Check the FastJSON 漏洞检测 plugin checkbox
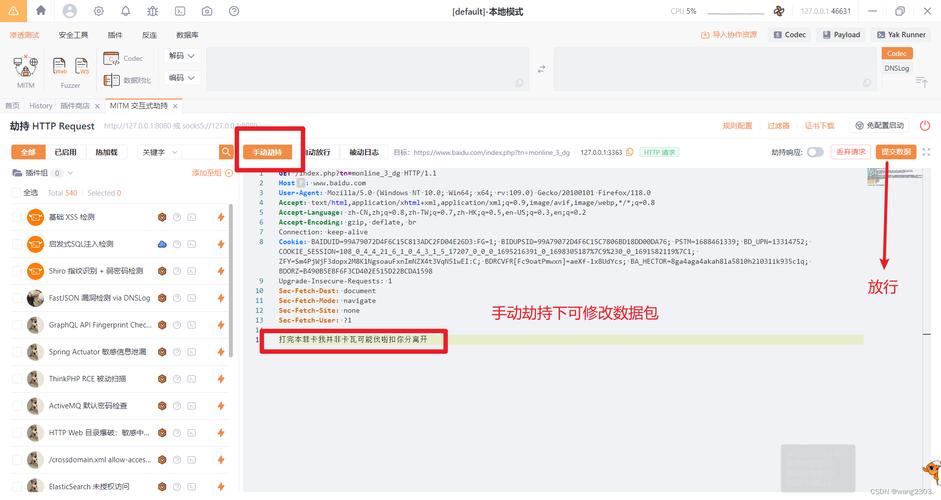 pyautogui.click(x=16, y=298)
